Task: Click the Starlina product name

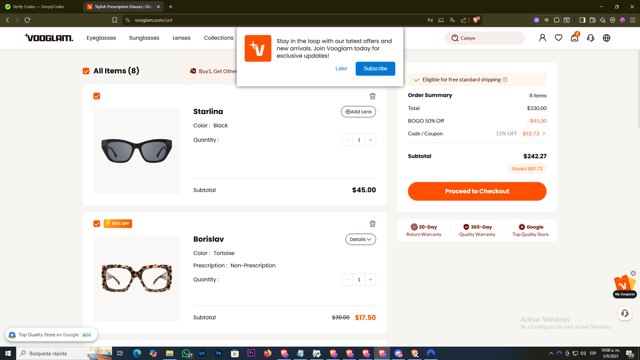Action: pyautogui.click(x=208, y=111)
